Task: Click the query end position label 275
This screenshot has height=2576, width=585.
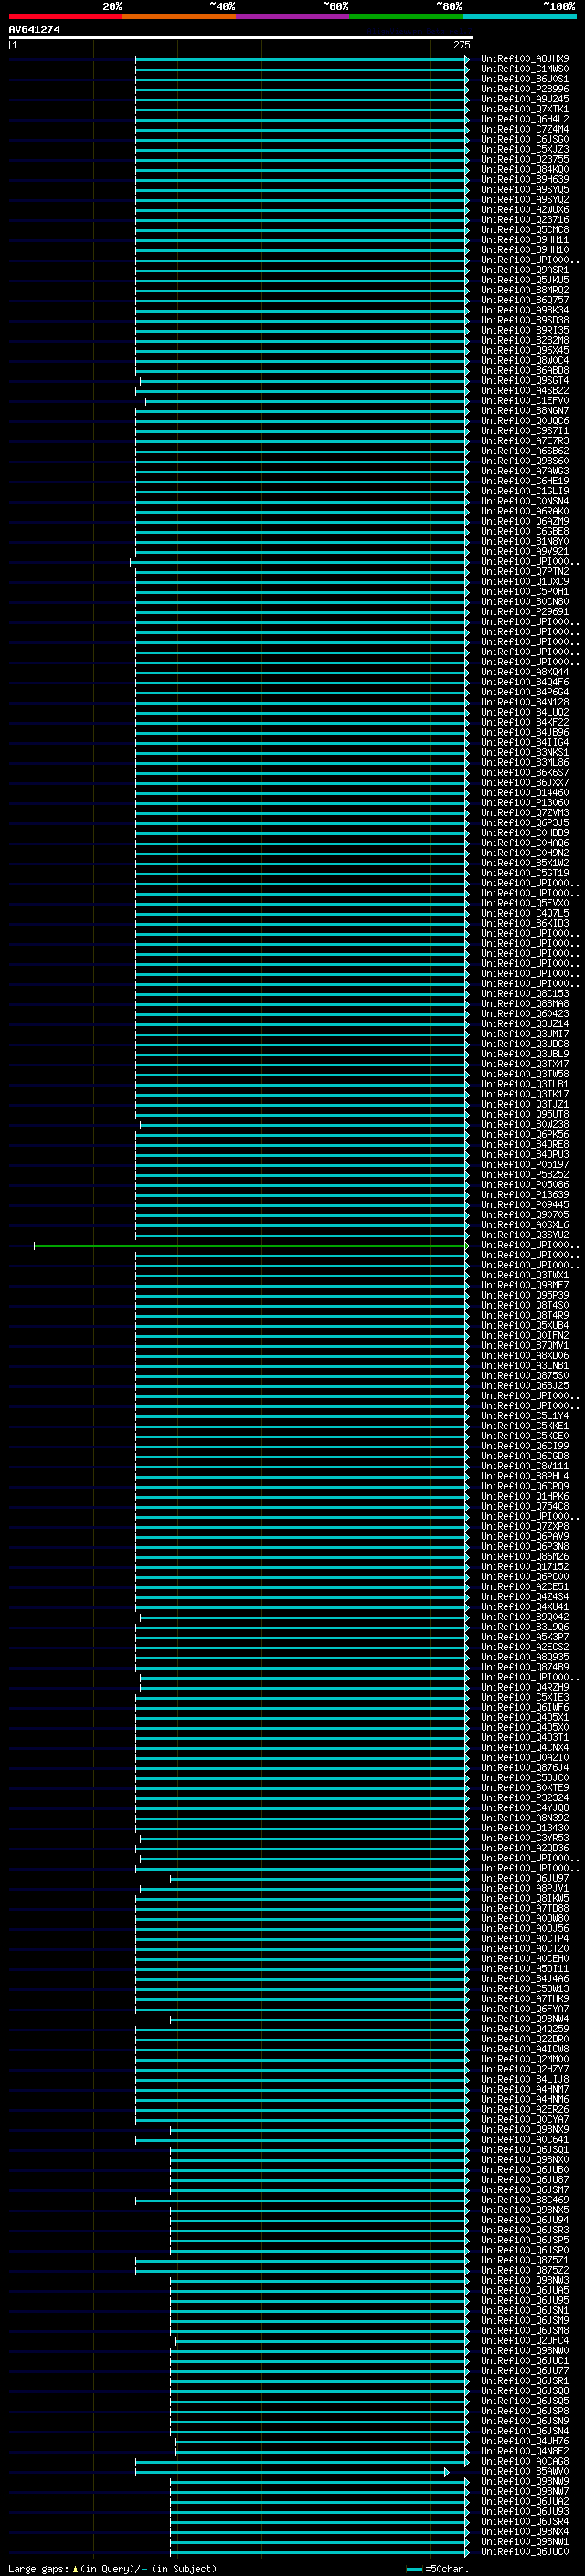Action: tap(461, 45)
